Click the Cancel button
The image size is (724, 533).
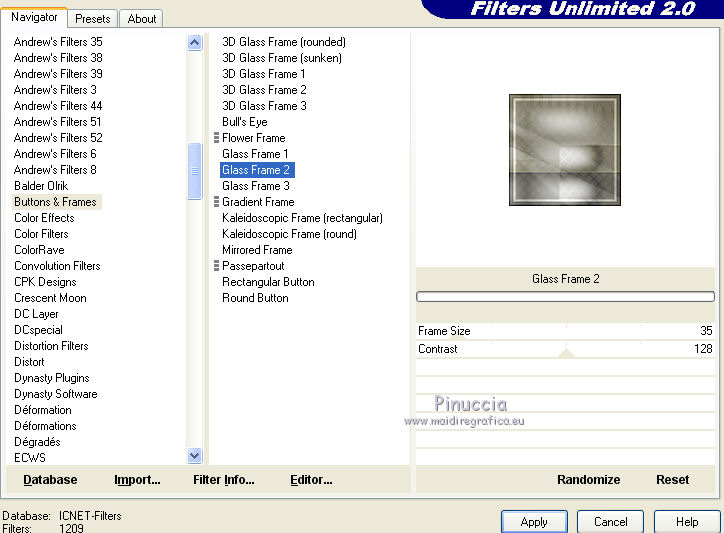coord(610,522)
